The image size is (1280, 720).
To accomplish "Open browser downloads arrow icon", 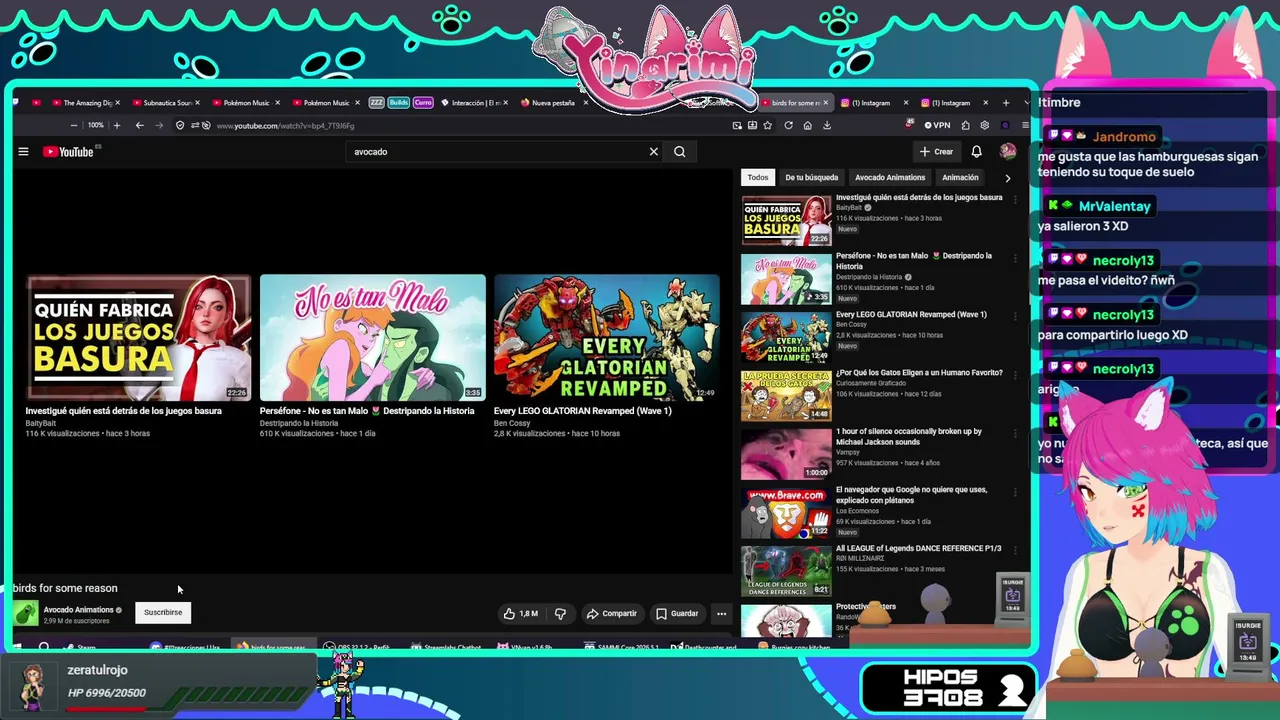I will point(827,126).
